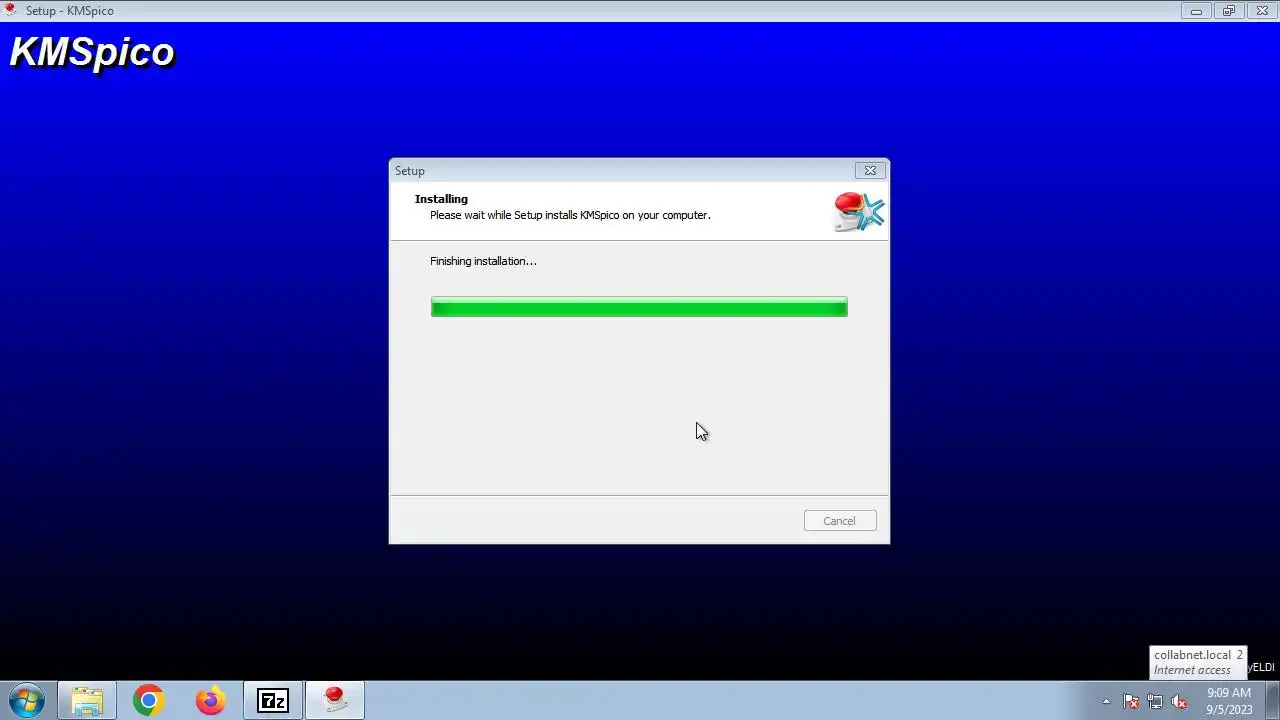Restore down the Setup - KMSpico window
Viewport: 1280px width, 720px height.
point(1229,11)
